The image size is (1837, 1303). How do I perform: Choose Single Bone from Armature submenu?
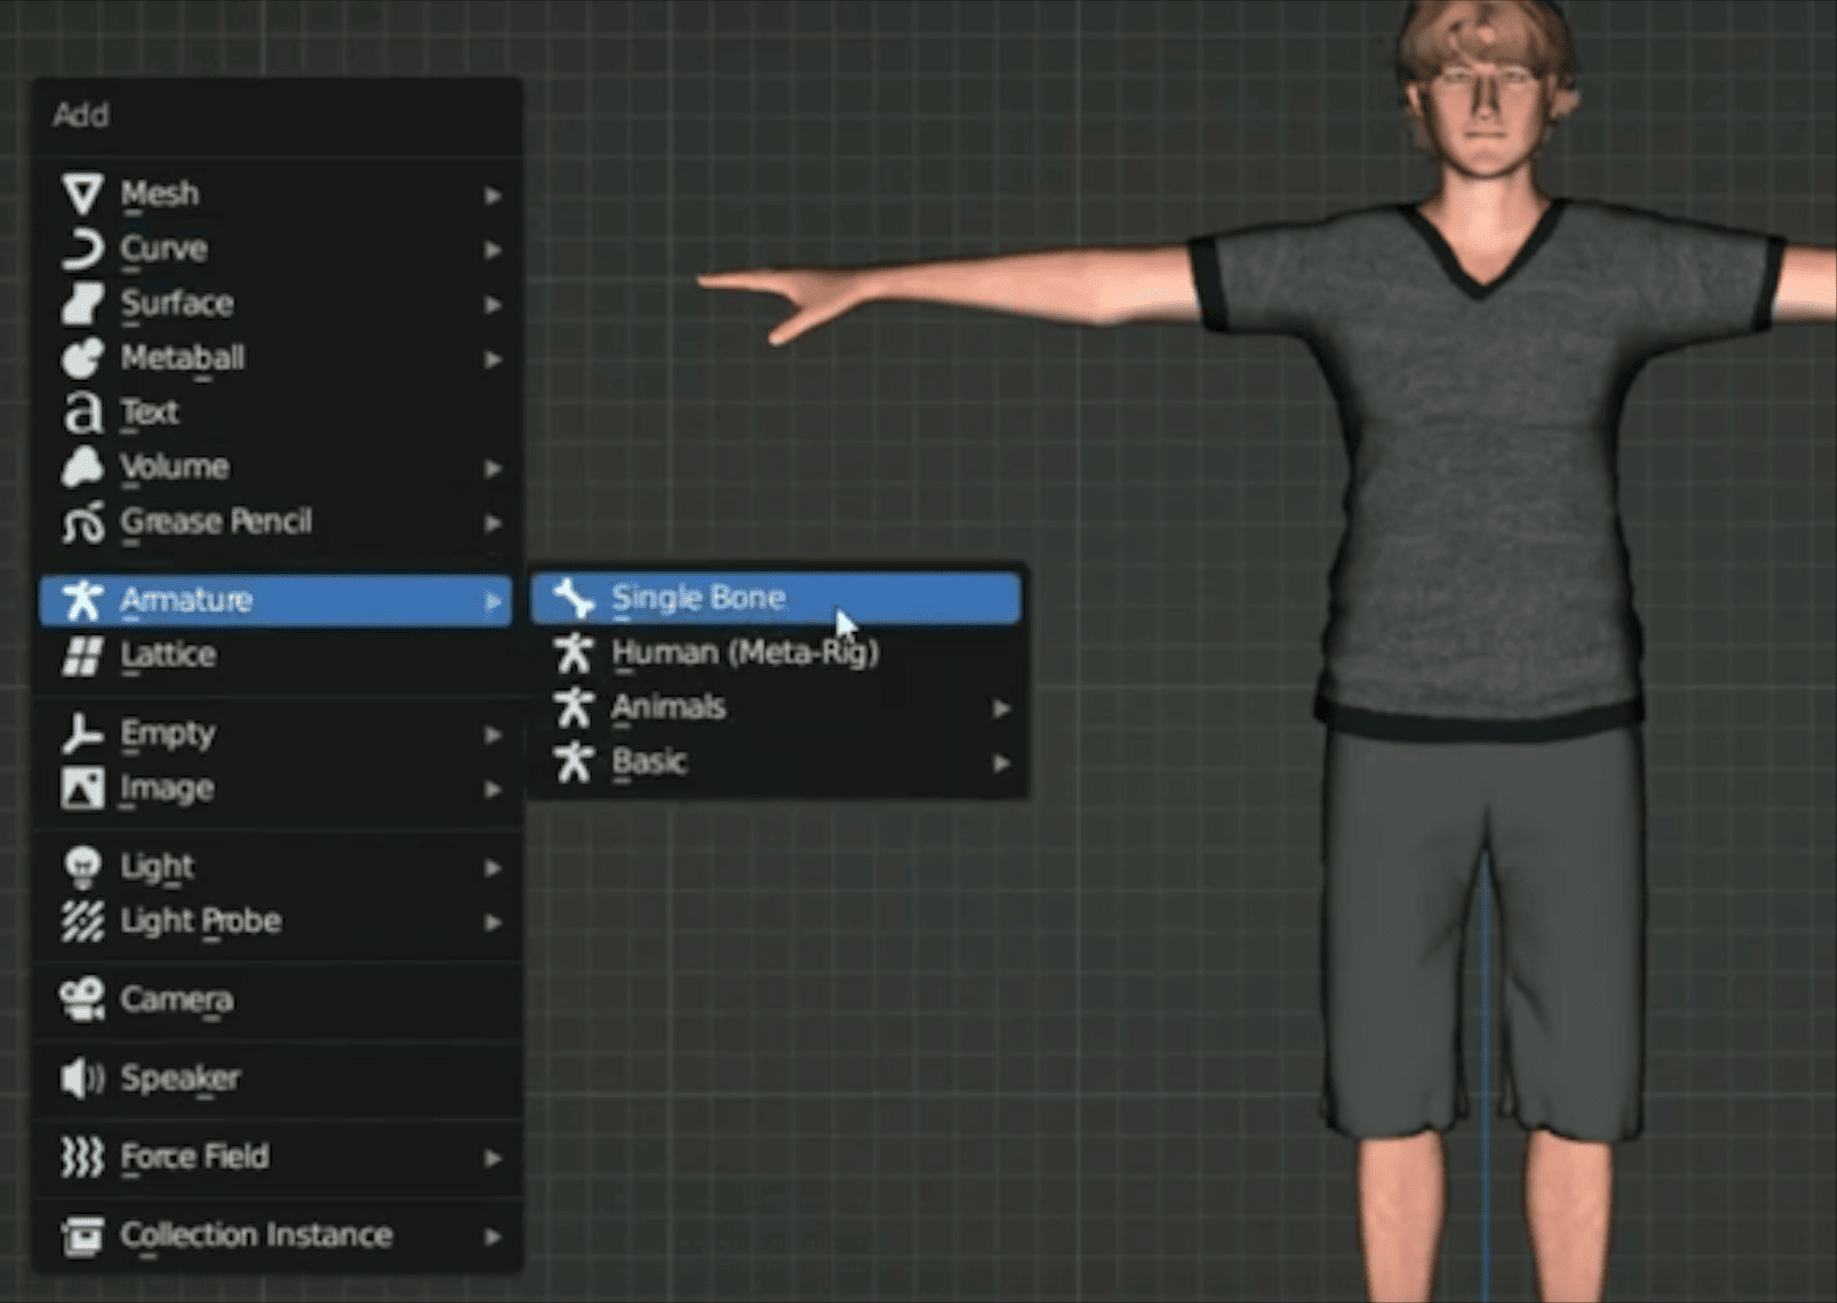pyautogui.click(x=776, y=597)
